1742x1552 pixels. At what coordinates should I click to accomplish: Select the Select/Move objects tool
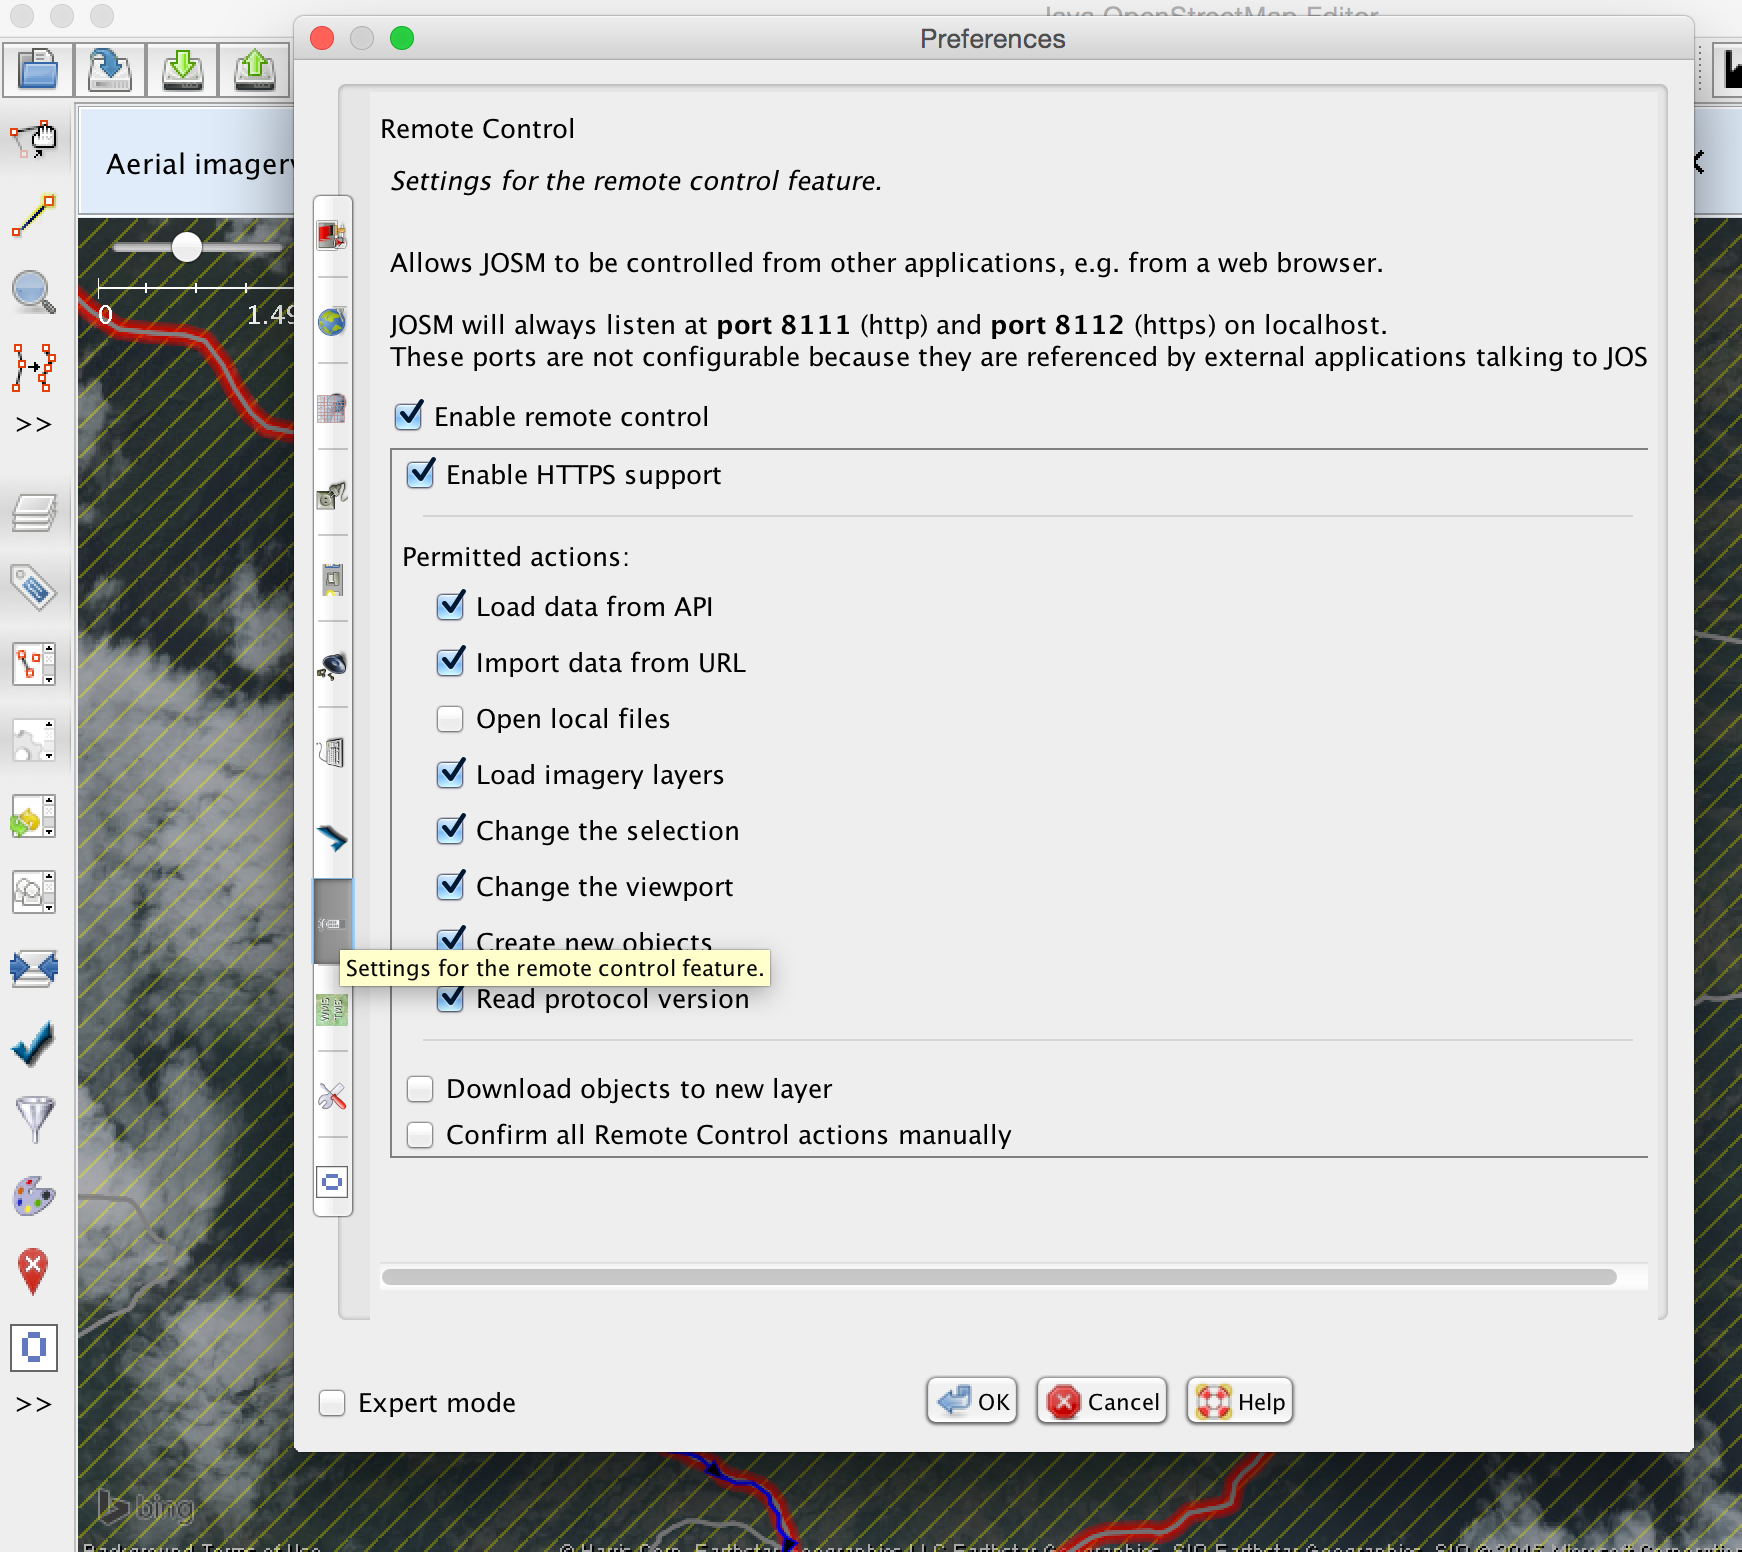click(33, 140)
